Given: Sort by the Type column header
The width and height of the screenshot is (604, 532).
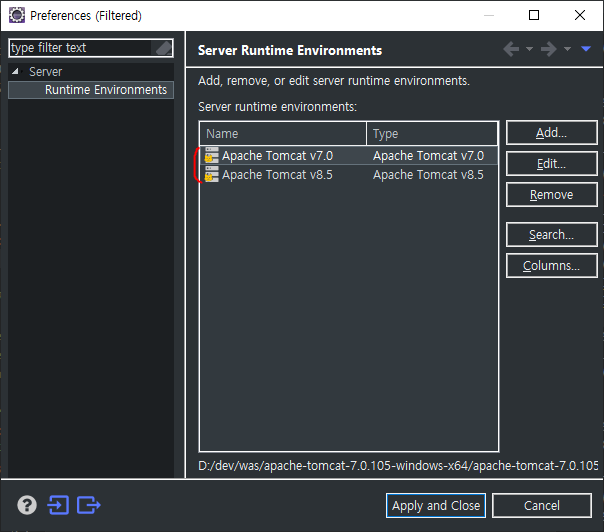Looking at the screenshot, I should coord(432,134).
